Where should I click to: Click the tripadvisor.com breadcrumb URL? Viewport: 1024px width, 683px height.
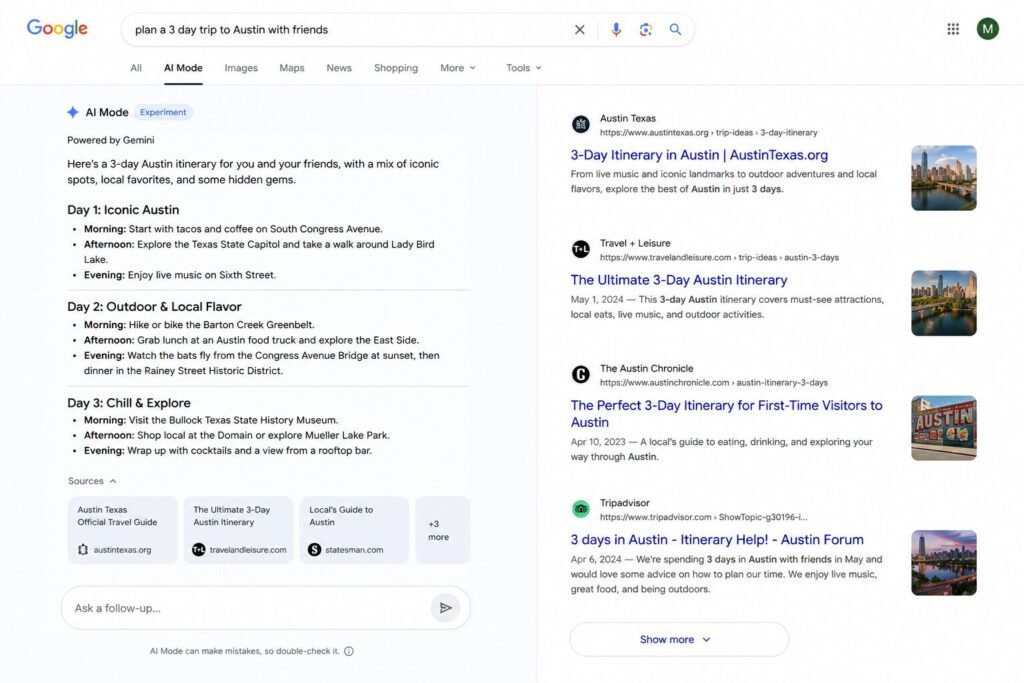(703, 517)
